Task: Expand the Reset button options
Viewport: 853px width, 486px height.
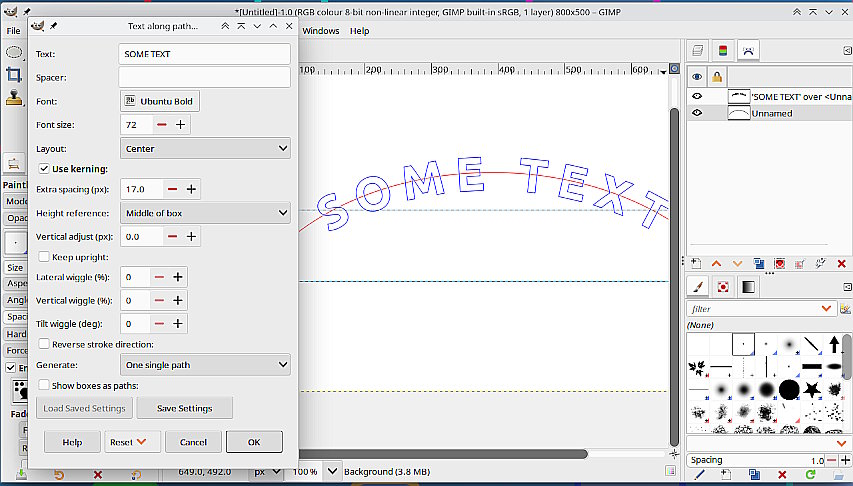Action: (141, 442)
